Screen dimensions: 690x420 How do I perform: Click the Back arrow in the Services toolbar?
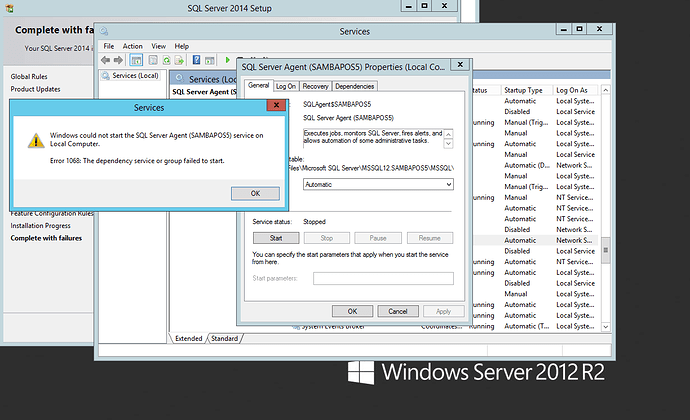click(105, 60)
